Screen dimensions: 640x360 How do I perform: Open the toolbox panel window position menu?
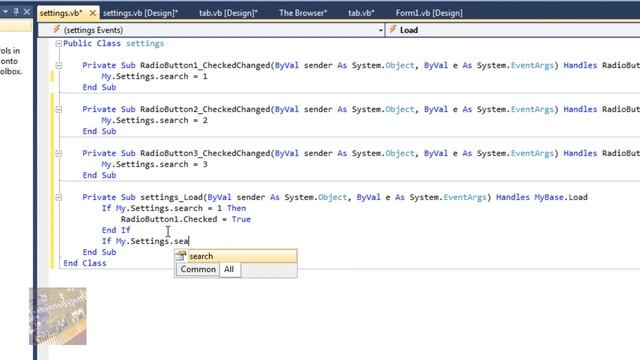pyautogui.click(x=5, y=11)
